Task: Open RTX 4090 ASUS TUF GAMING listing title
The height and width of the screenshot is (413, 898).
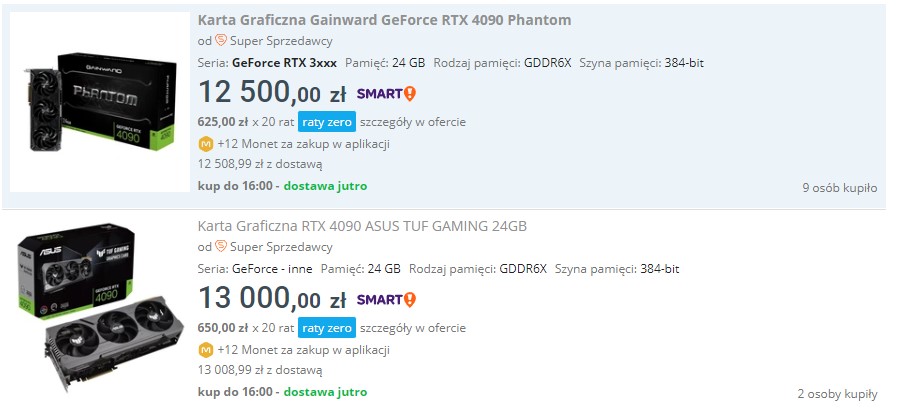Action: pos(362,226)
